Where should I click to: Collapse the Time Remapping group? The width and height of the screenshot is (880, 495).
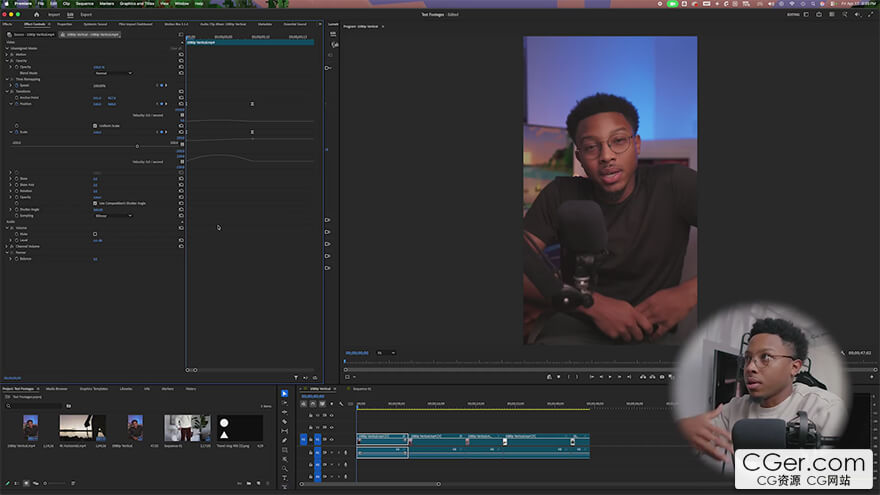pos(7,79)
